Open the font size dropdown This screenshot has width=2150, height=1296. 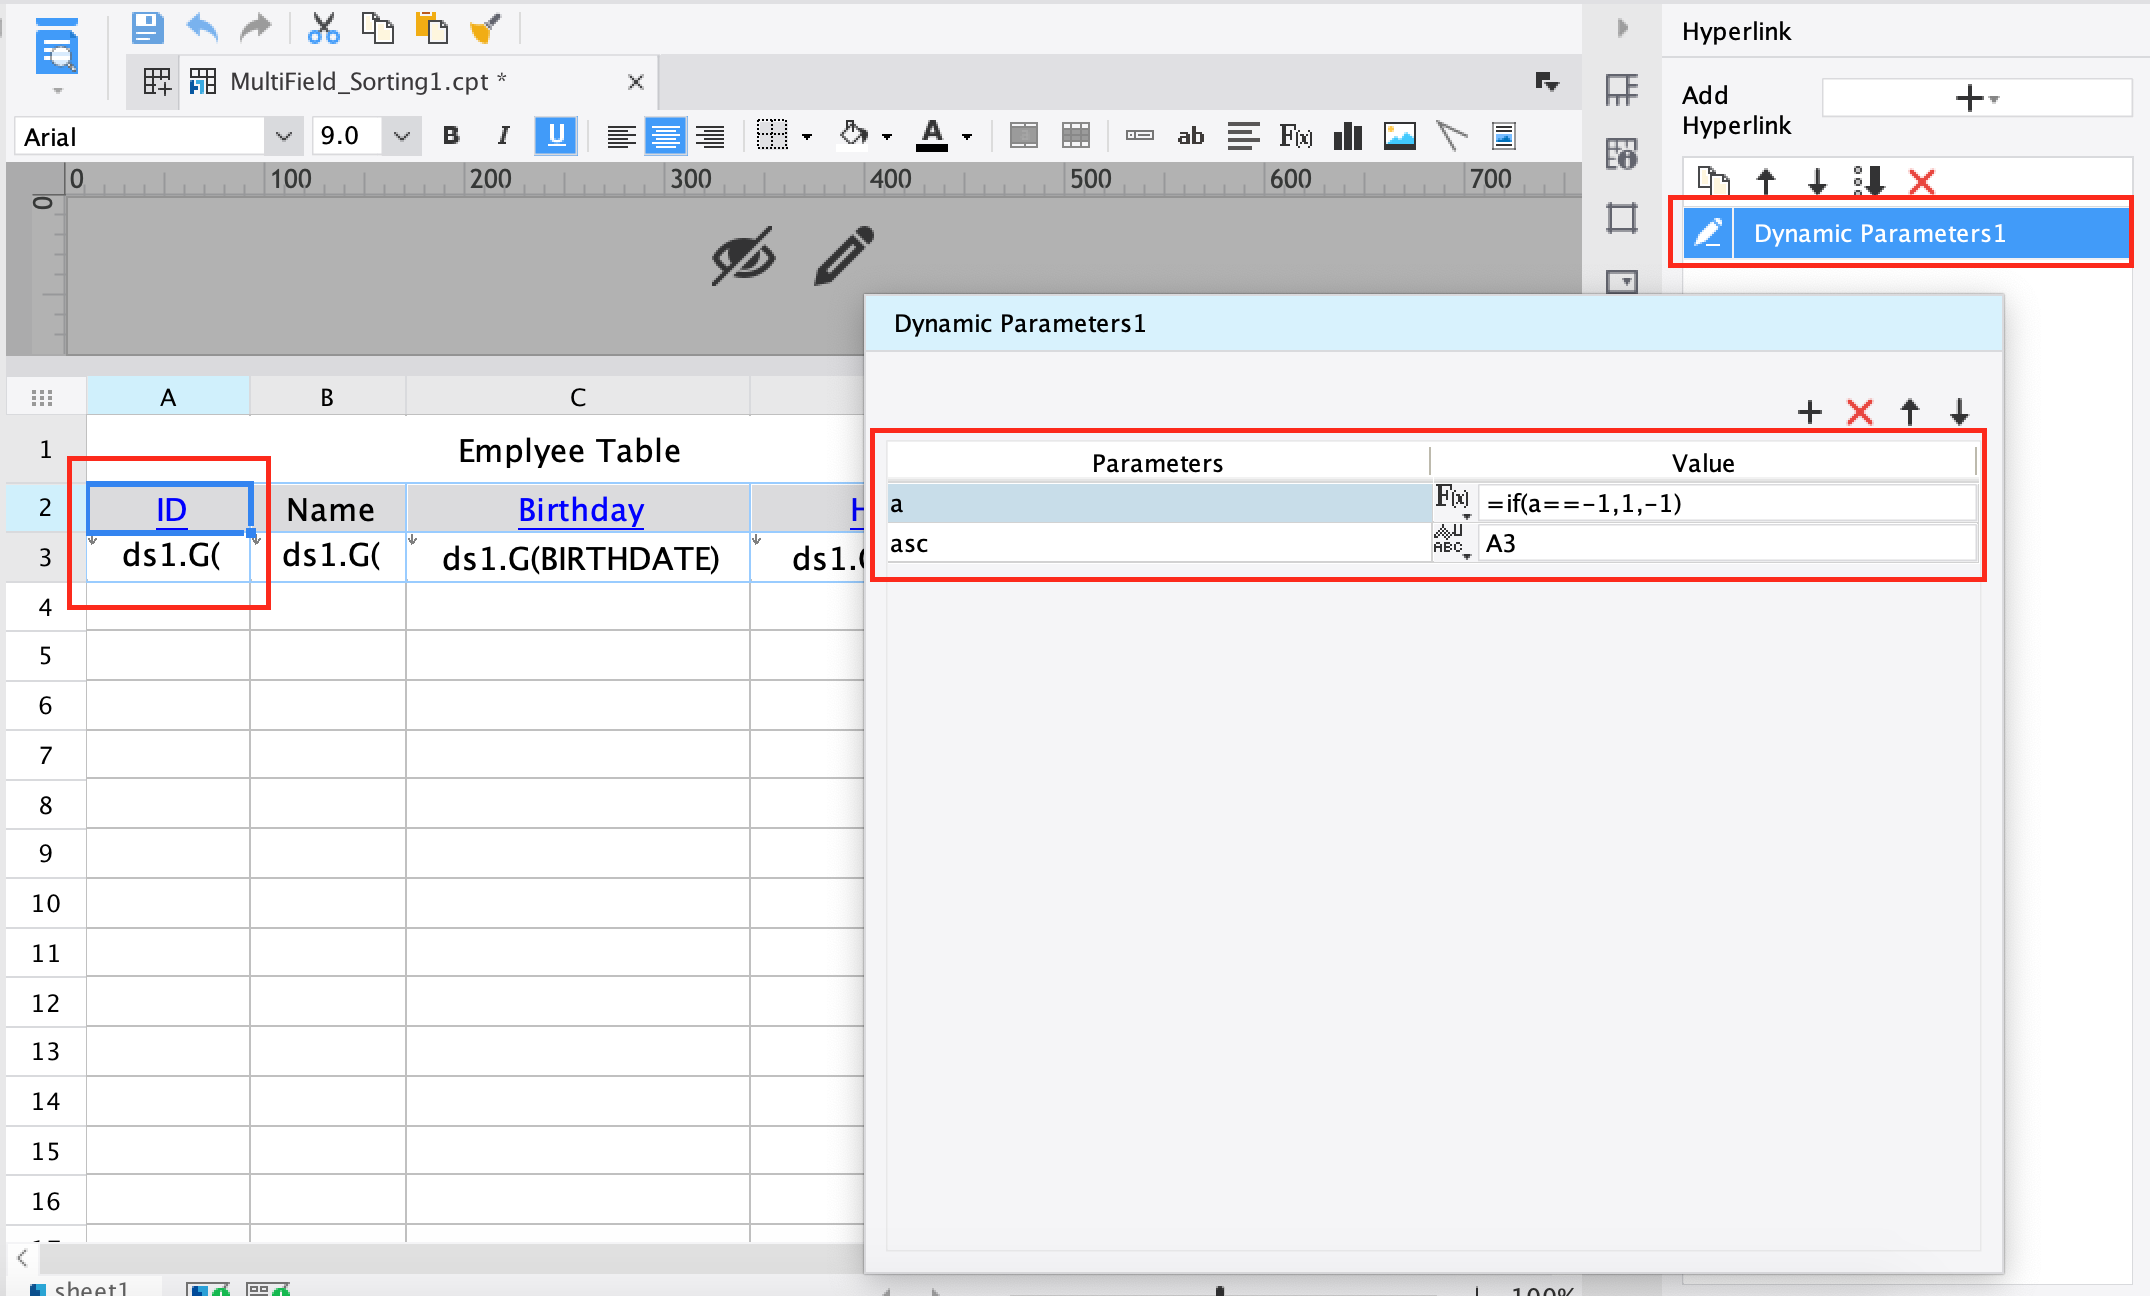[401, 136]
